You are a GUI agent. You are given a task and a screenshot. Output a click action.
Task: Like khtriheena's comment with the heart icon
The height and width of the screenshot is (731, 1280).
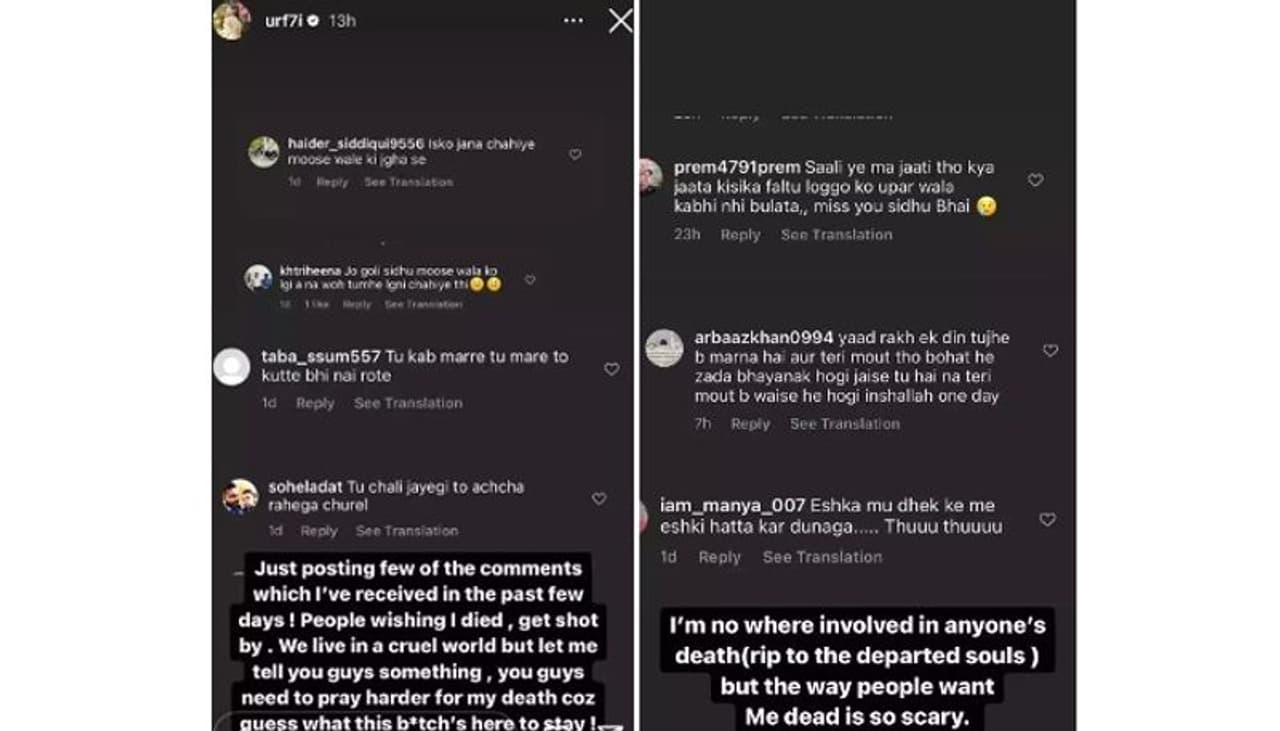pos(530,281)
